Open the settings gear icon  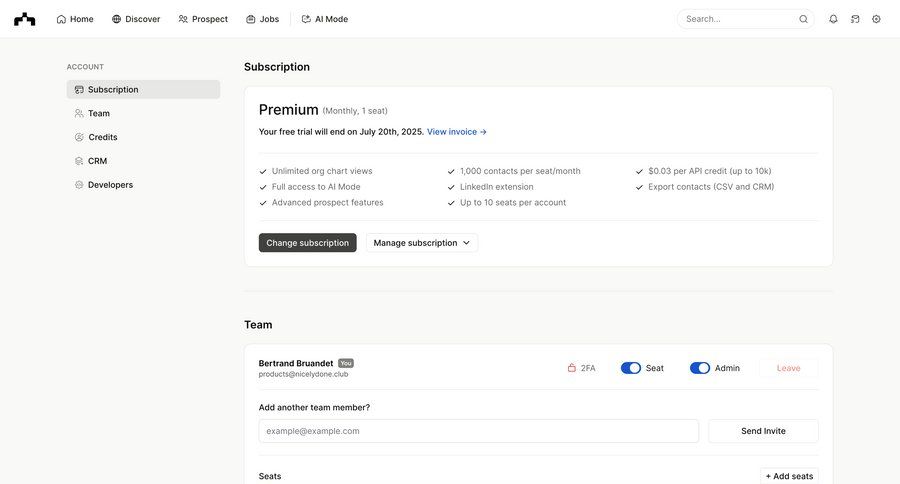click(876, 19)
